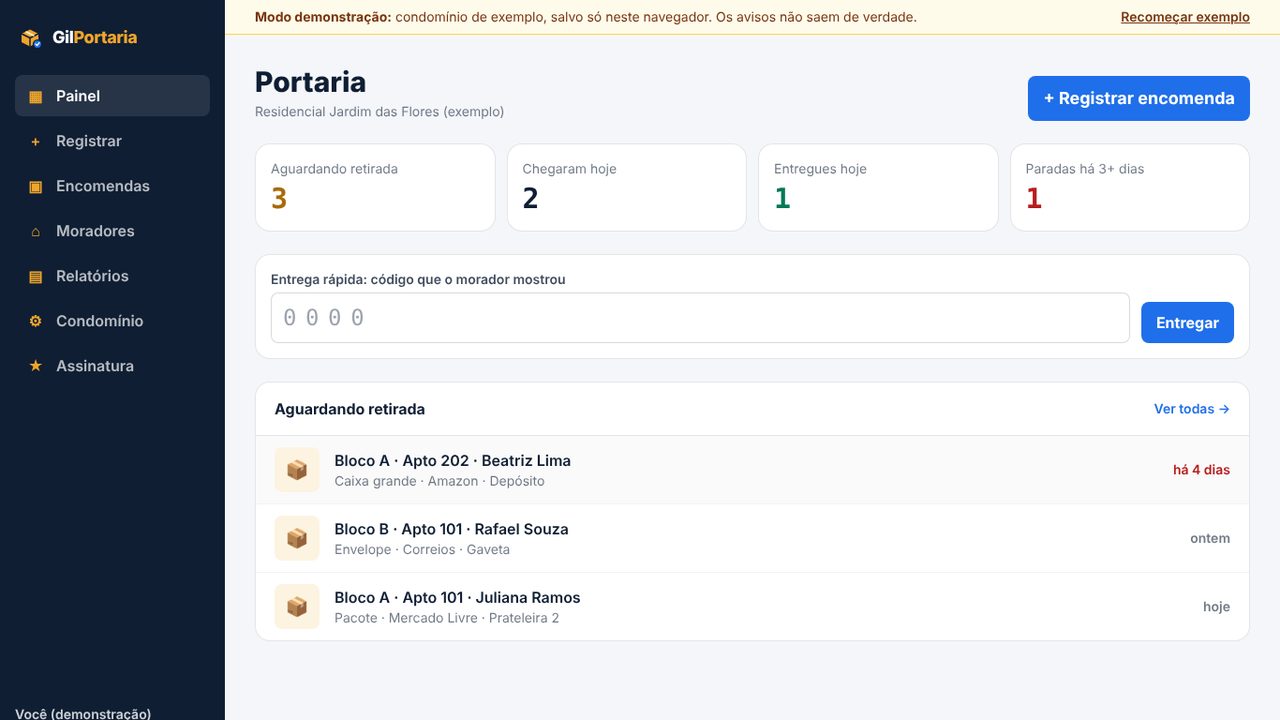Click the Recomeçar exemplo link

tap(1185, 17)
